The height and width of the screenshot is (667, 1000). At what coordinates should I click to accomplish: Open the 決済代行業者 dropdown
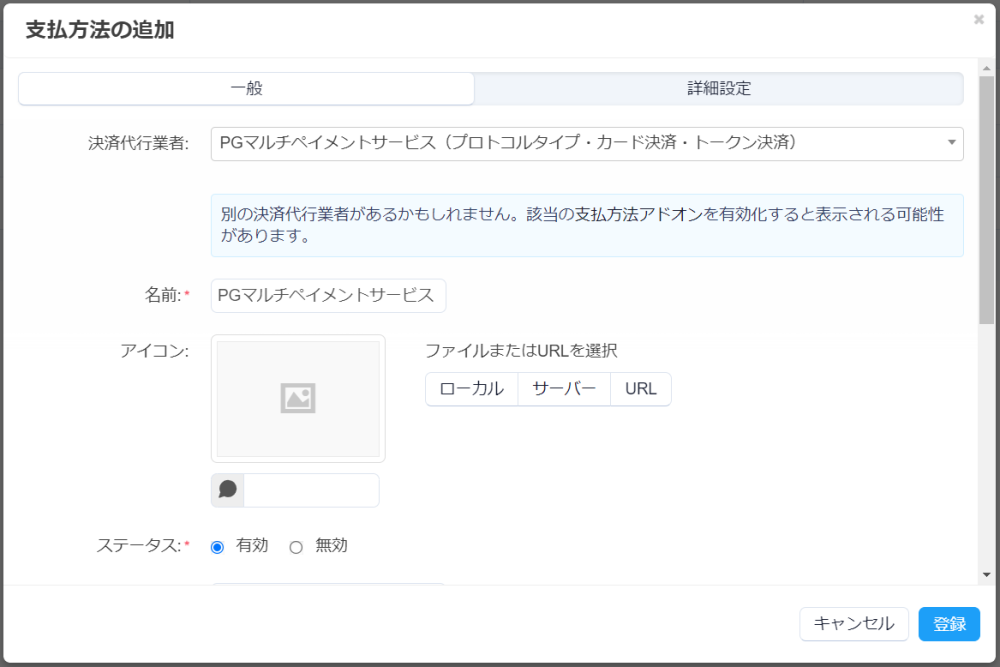click(x=587, y=143)
